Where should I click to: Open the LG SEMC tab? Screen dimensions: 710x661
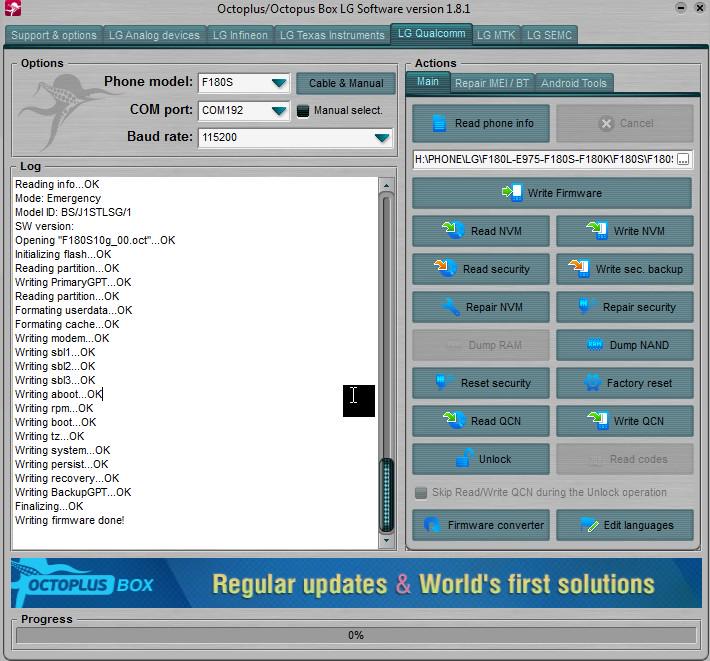[549, 35]
